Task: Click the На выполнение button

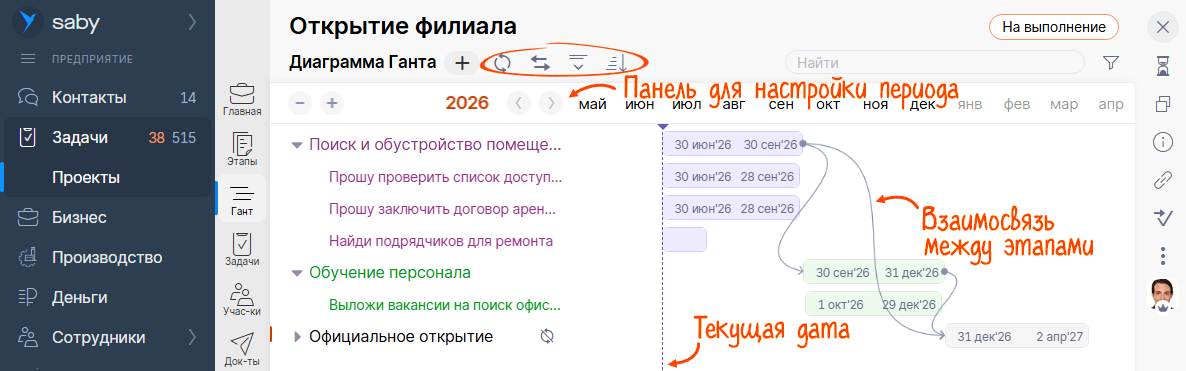Action: (1054, 26)
